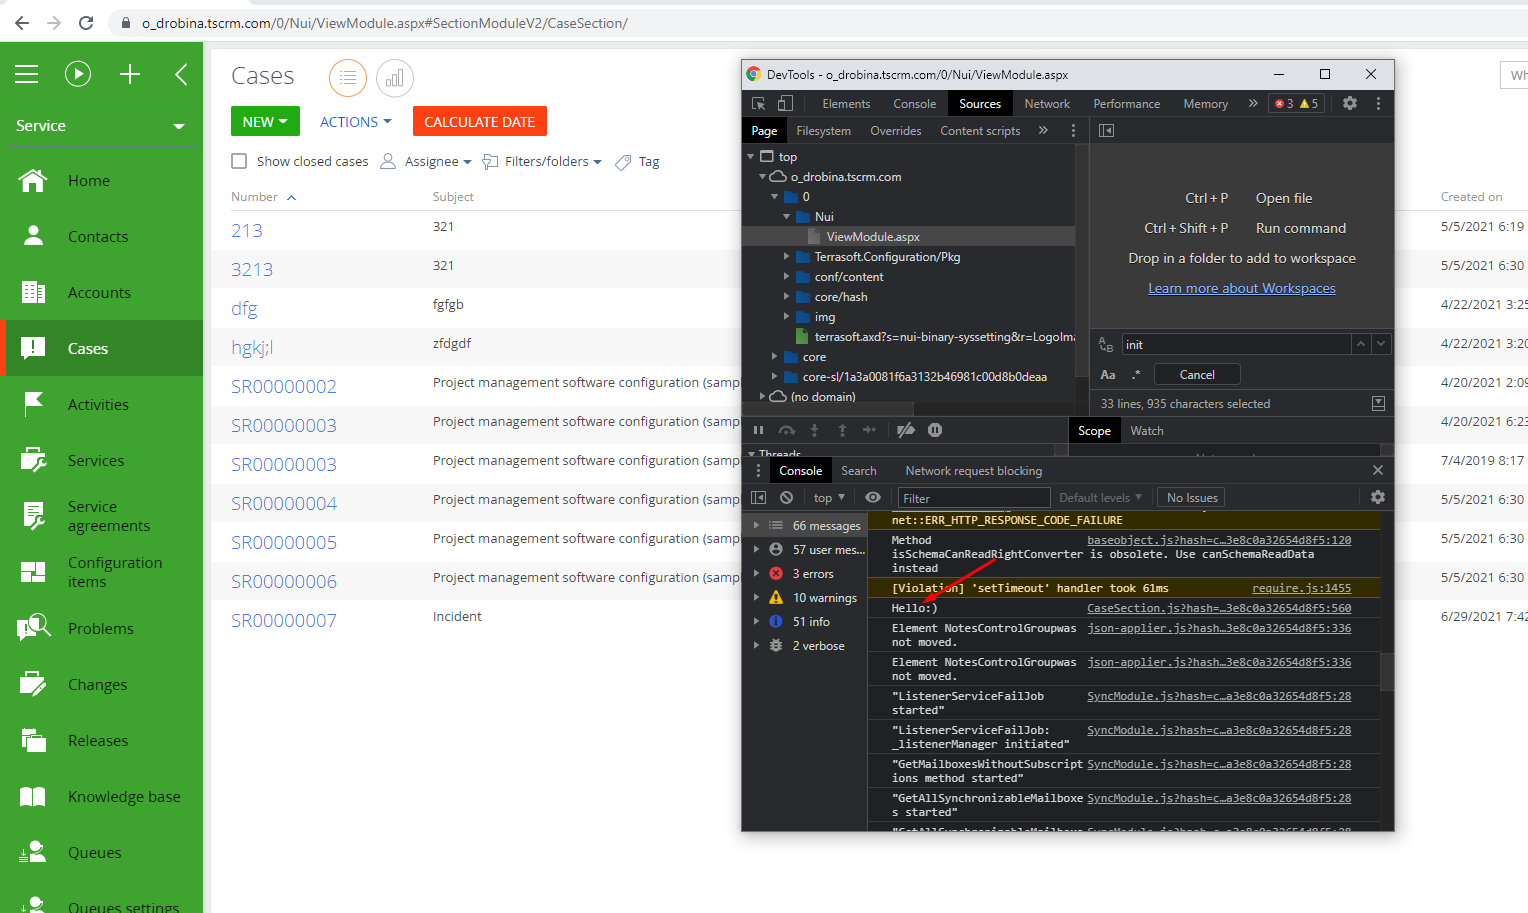Open Network request blocking drawer tab

coord(973,471)
